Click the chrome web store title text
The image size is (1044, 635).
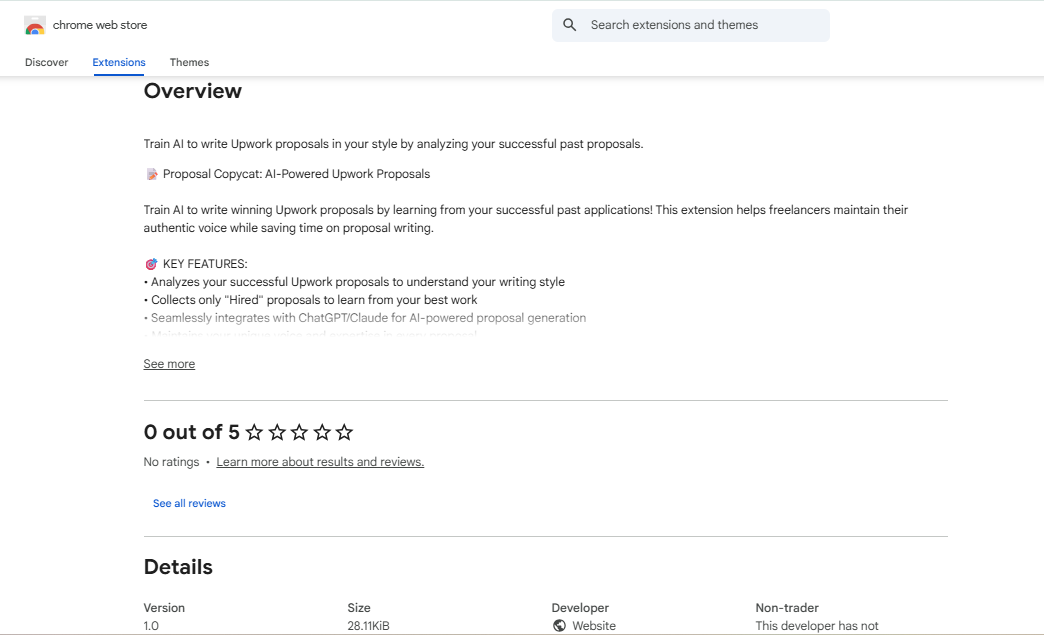pyautogui.click(x=100, y=25)
